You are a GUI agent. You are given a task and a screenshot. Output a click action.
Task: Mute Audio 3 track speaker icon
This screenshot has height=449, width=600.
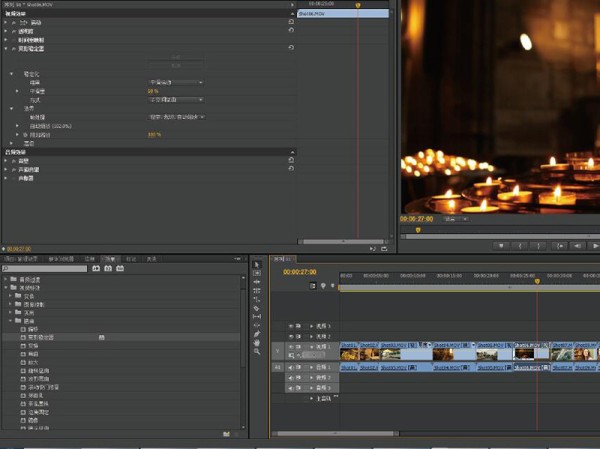290,388
